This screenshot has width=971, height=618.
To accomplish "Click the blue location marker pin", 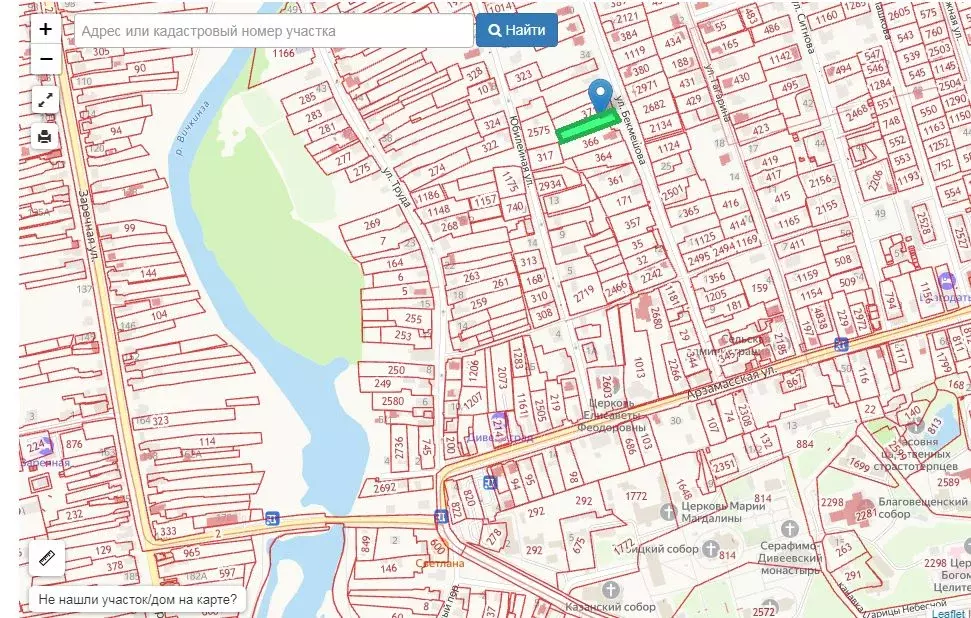I will pos(600,95).
